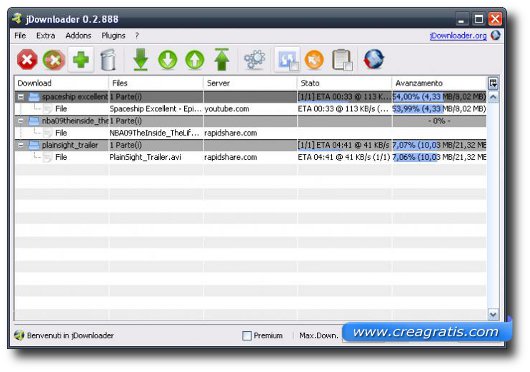
Task: Click folder icon of nba09theinside package
Action: (x=34, y=121)
